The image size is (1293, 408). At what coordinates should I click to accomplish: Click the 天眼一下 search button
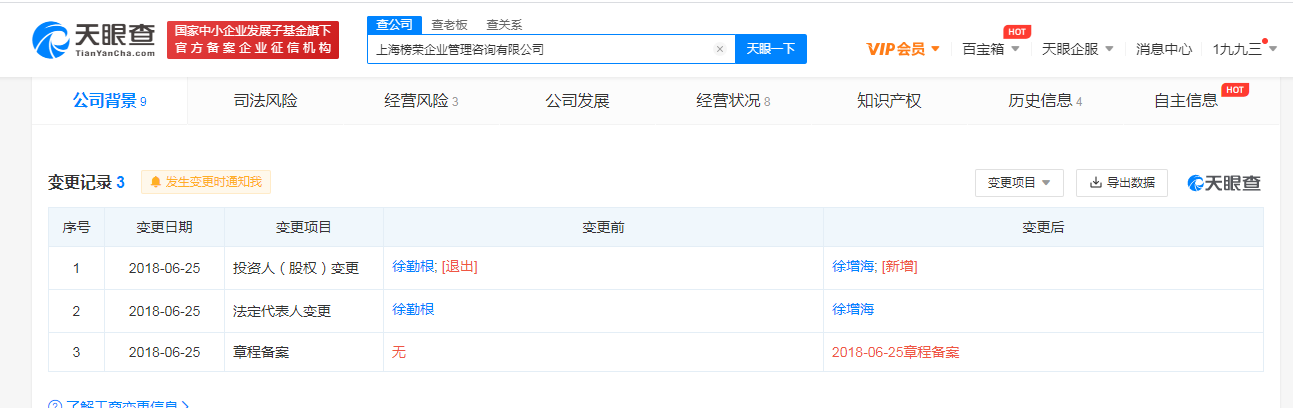tap(771, 48)
